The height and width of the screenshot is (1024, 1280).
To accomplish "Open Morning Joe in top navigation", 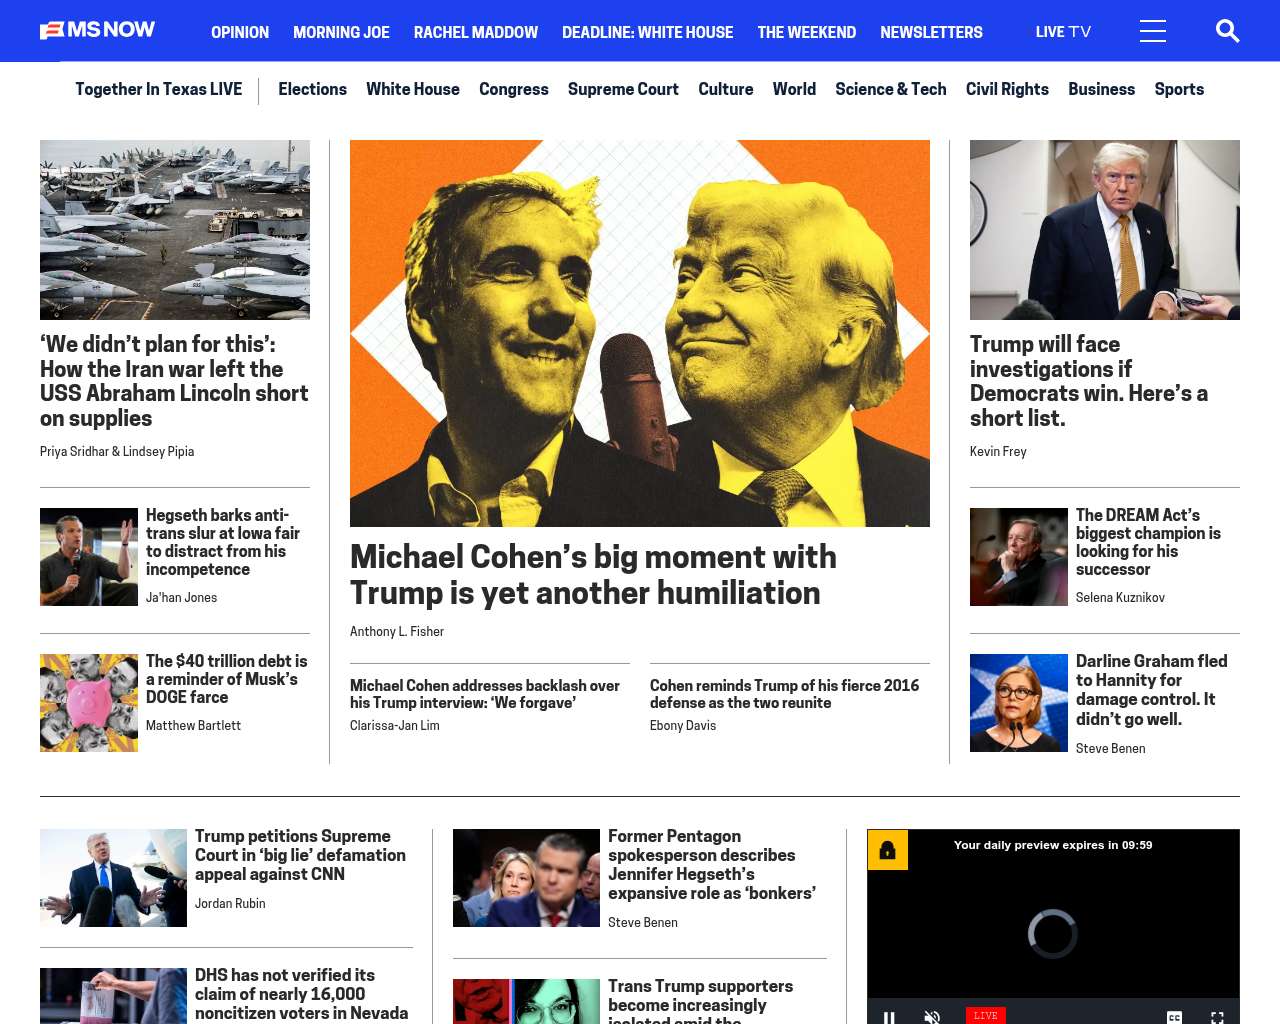I will click(x=341, y=32).
